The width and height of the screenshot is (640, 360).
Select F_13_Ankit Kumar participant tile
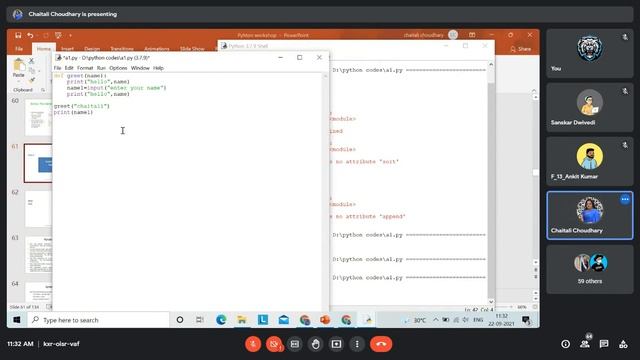tap(590, 161)
